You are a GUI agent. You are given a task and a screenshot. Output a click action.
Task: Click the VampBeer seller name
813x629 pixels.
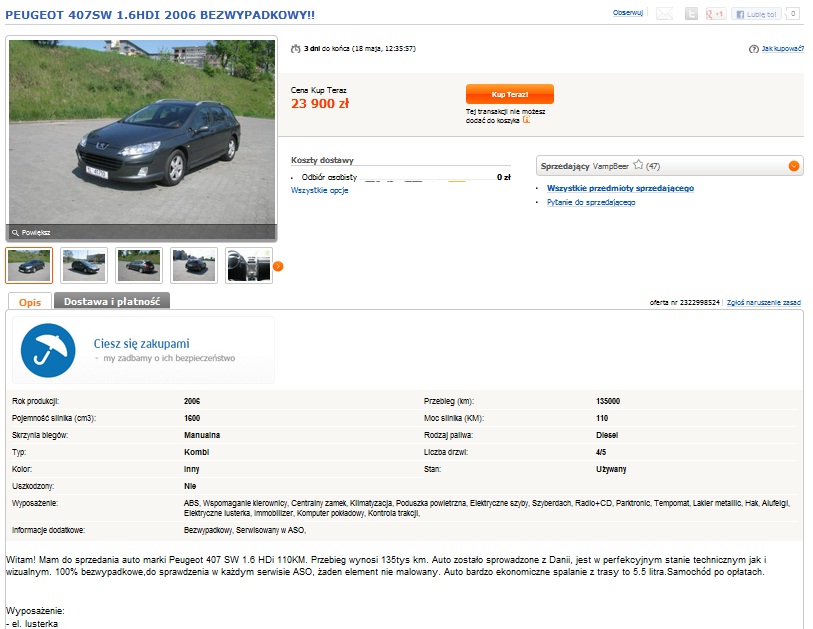(610, 166)
